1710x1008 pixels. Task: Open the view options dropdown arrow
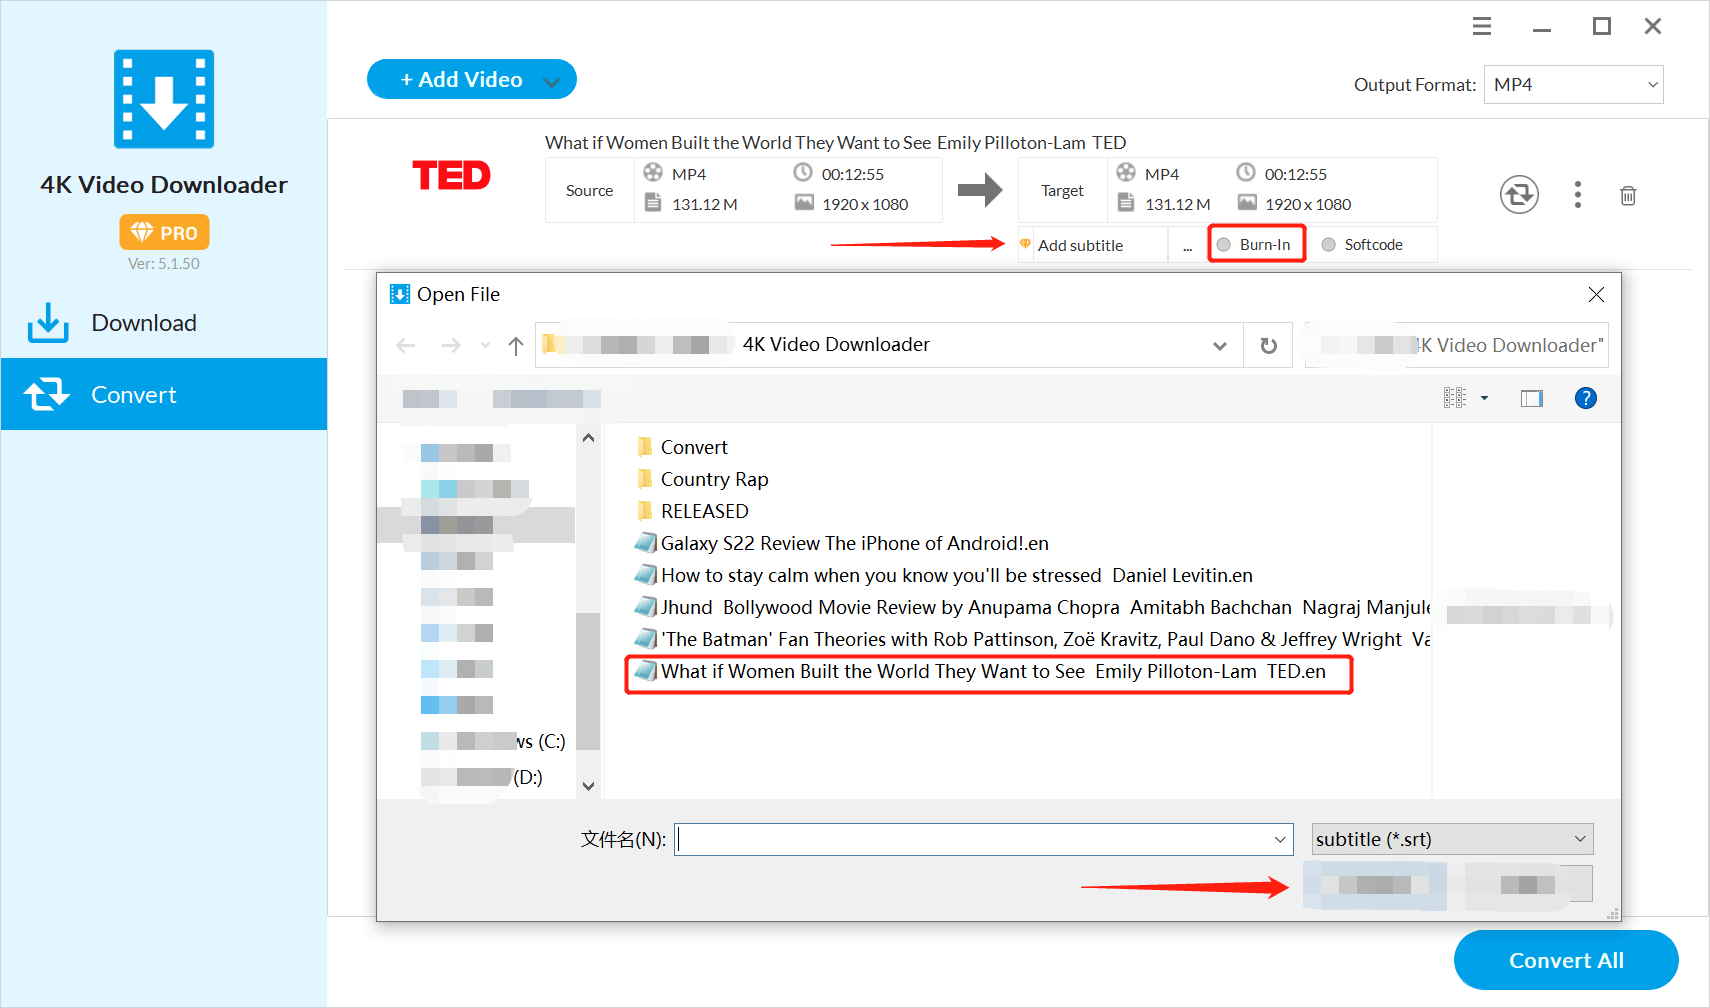coord(1484,399)
